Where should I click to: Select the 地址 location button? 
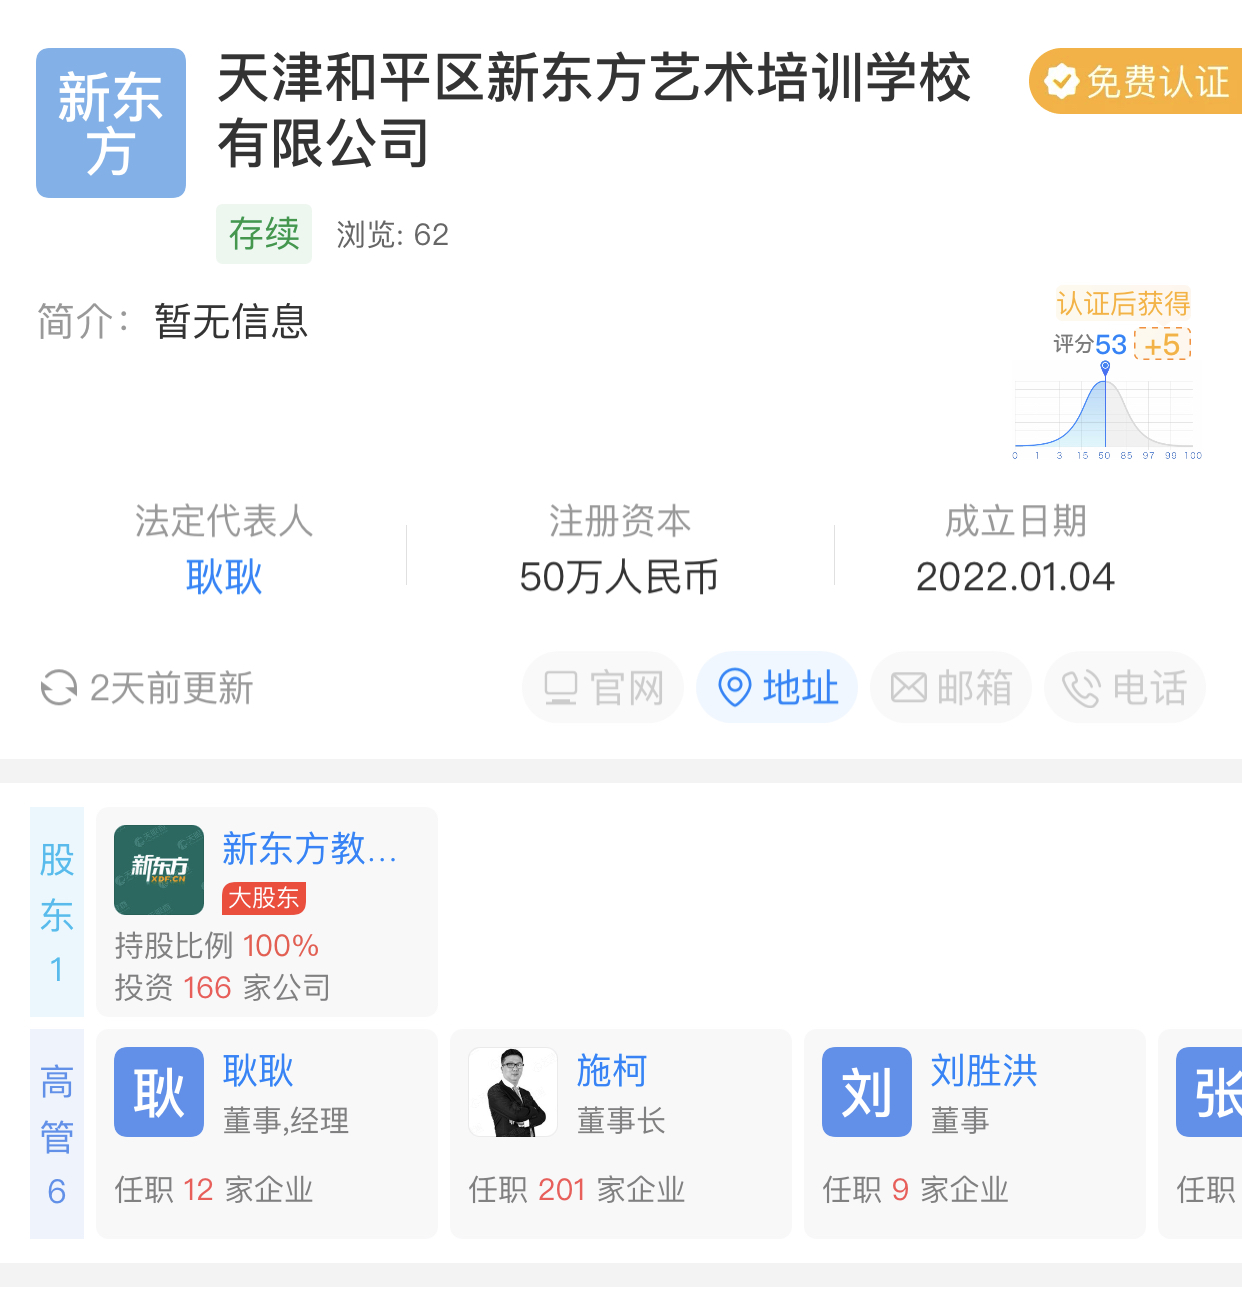[777, 688]
